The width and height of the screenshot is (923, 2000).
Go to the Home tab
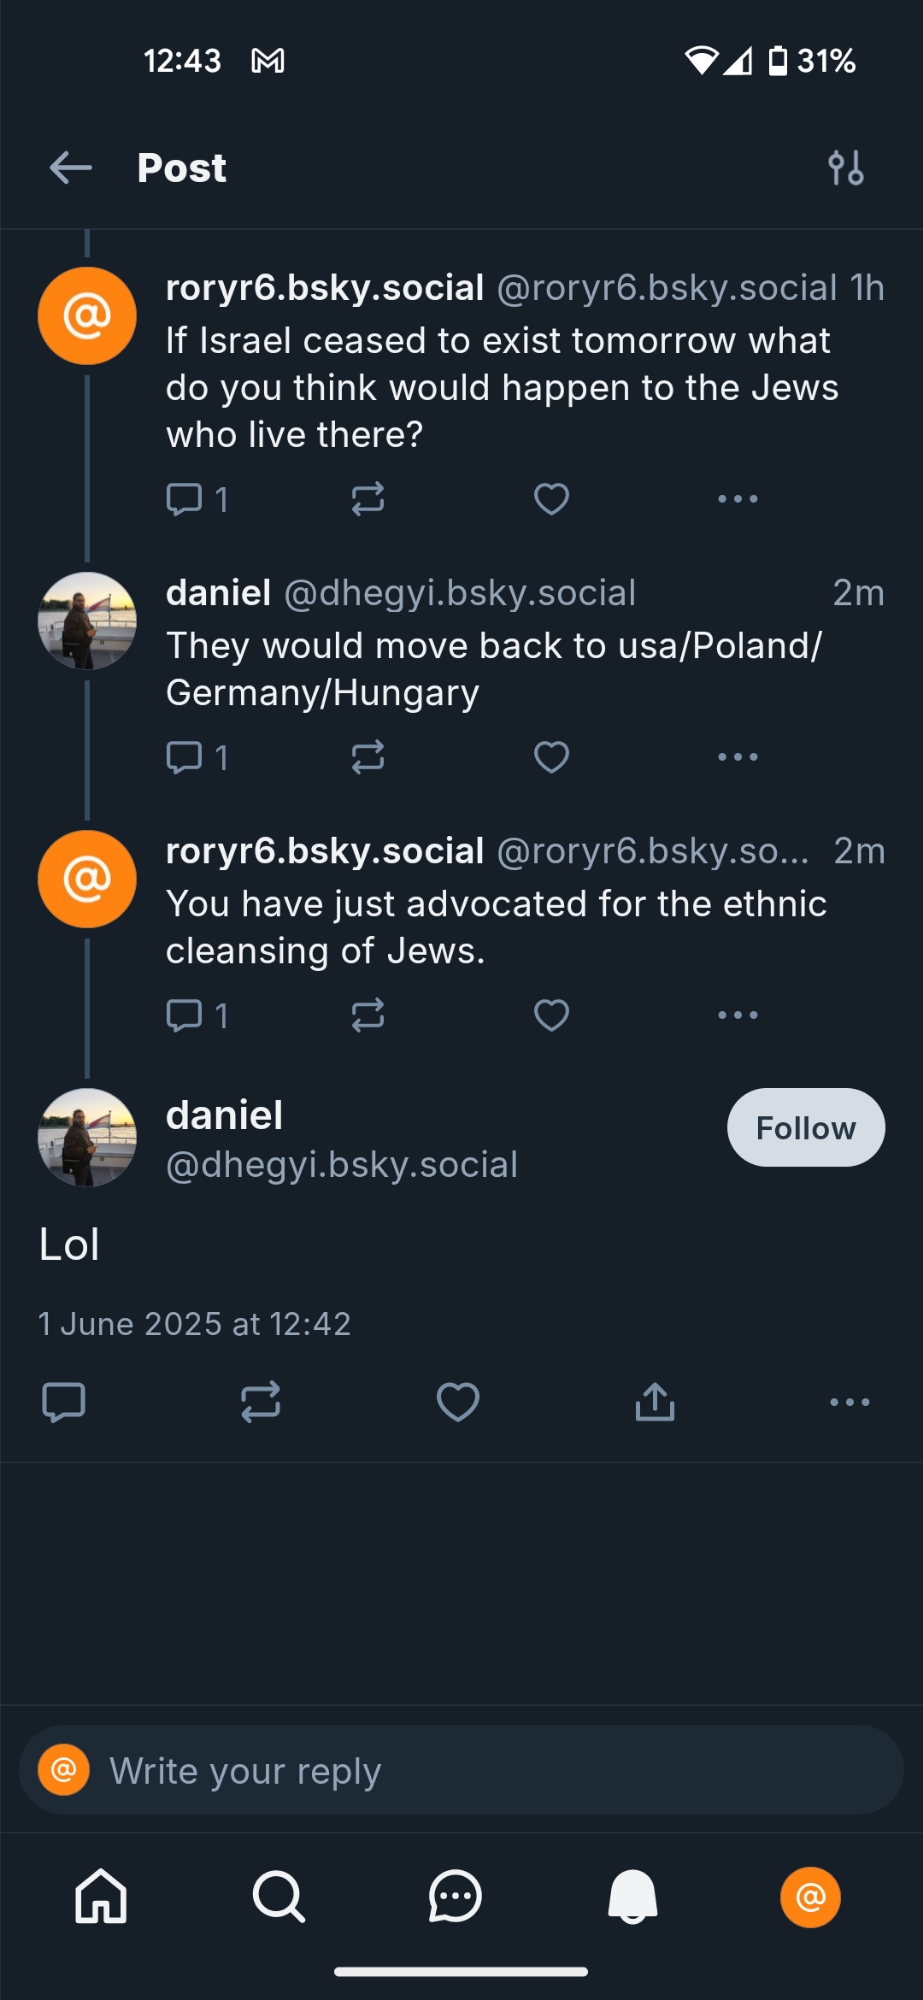[101, 1896]
